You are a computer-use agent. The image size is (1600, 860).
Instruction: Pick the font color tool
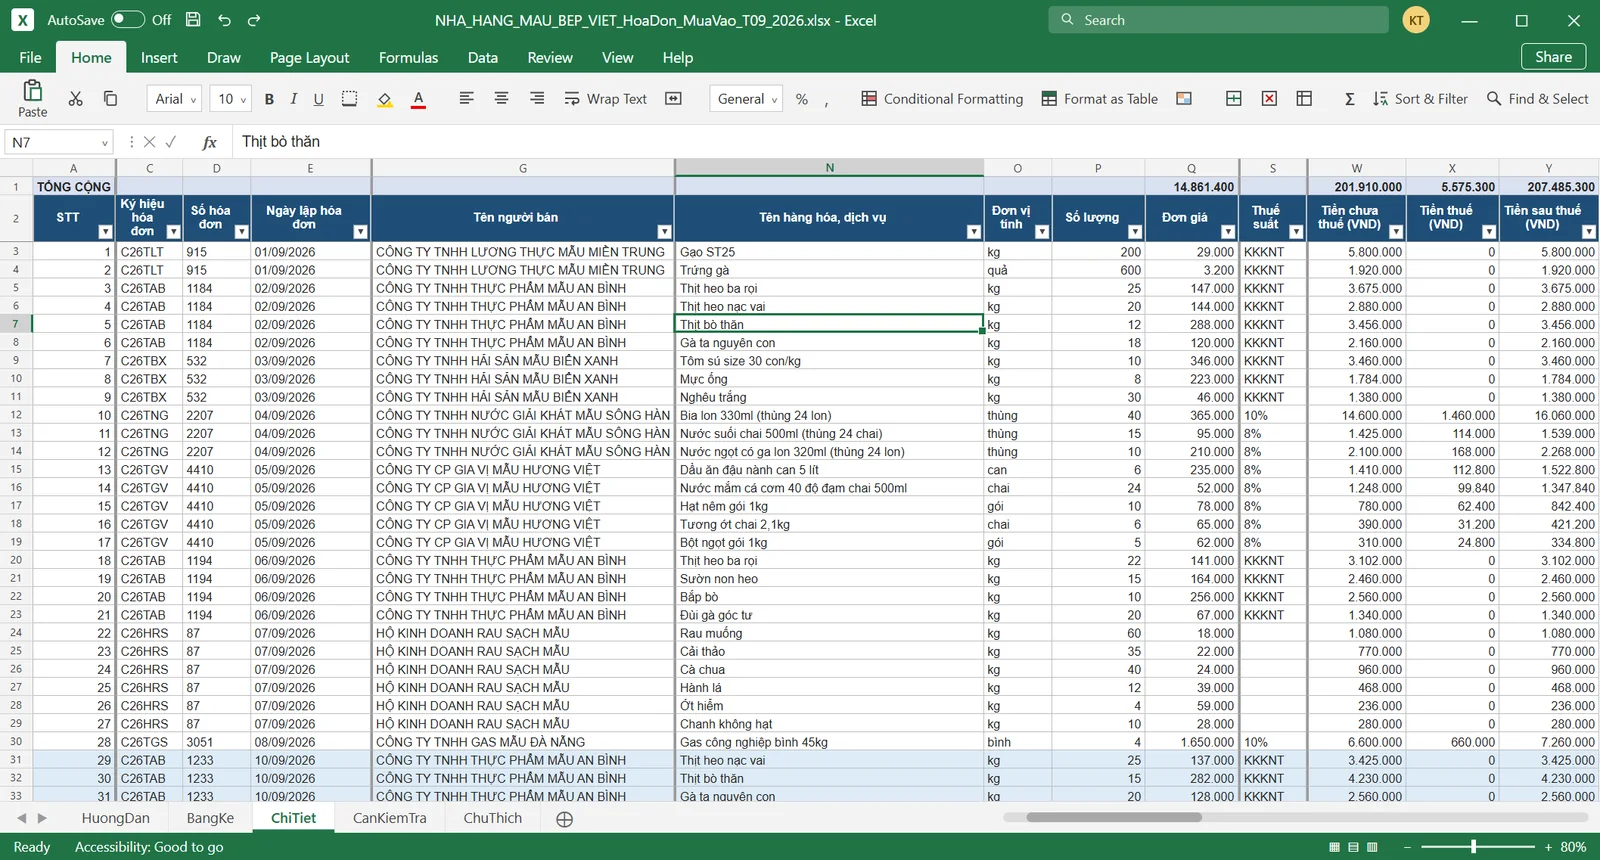[x=418, y=99]
